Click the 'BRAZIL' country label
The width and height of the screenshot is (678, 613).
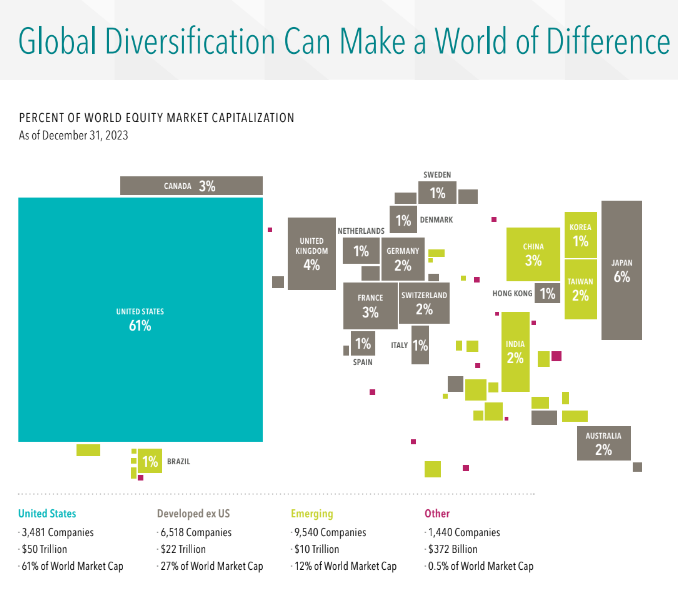coord(179,461)
